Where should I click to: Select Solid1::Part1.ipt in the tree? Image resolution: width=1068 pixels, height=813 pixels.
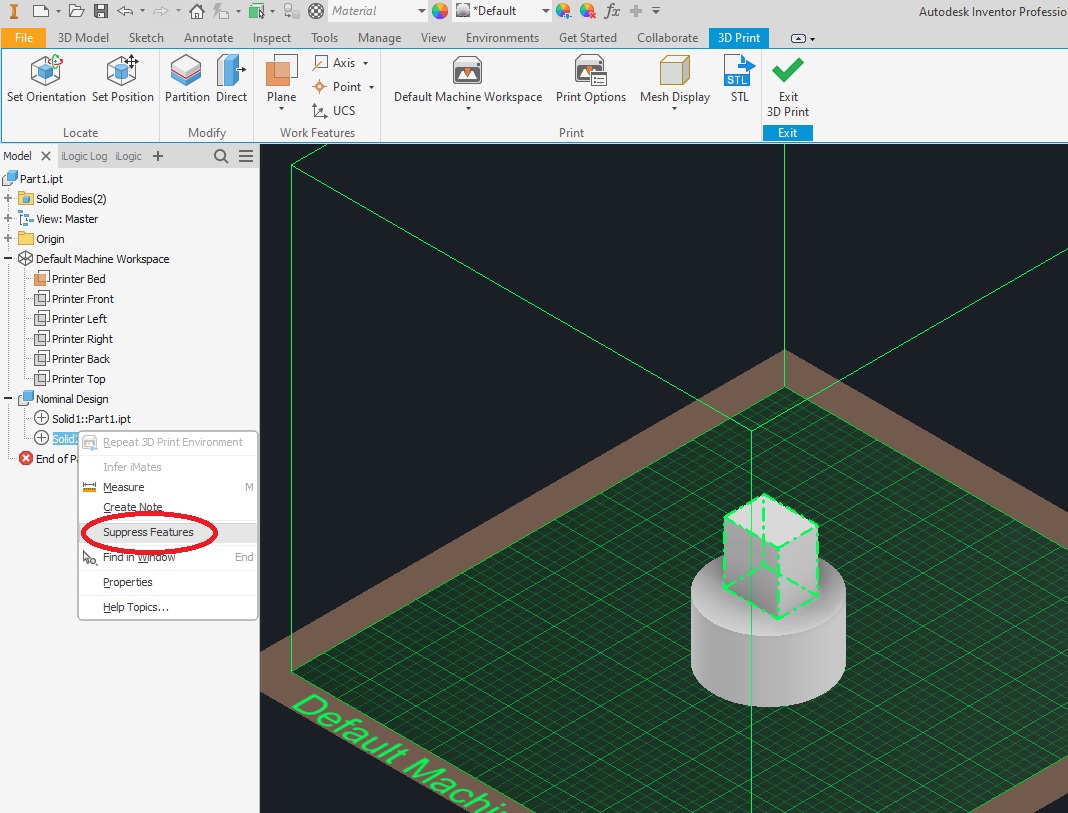[x=91, y=419]
